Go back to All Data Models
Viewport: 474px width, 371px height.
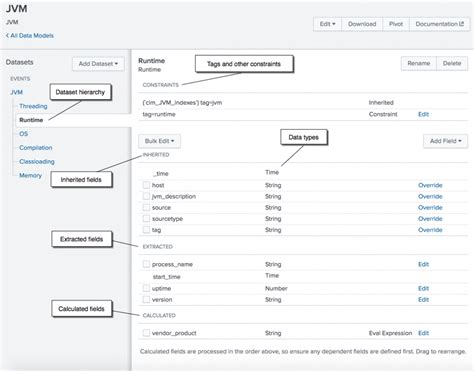pos(30,36)
